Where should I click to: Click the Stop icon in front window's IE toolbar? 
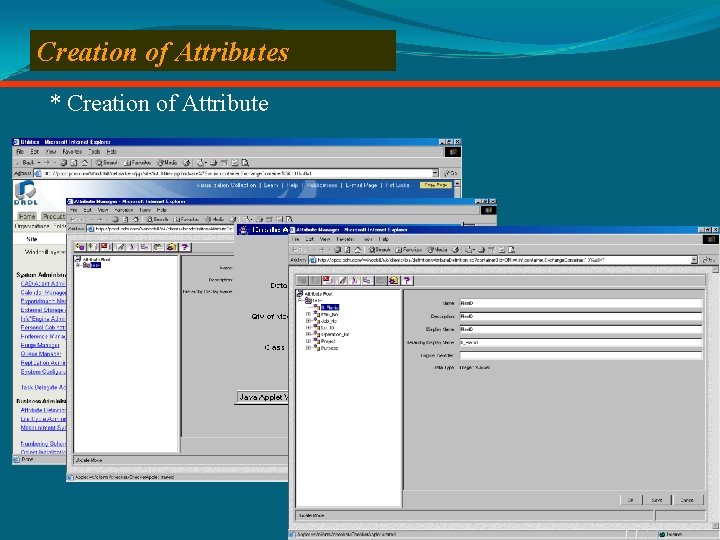[x=338, y=249]
